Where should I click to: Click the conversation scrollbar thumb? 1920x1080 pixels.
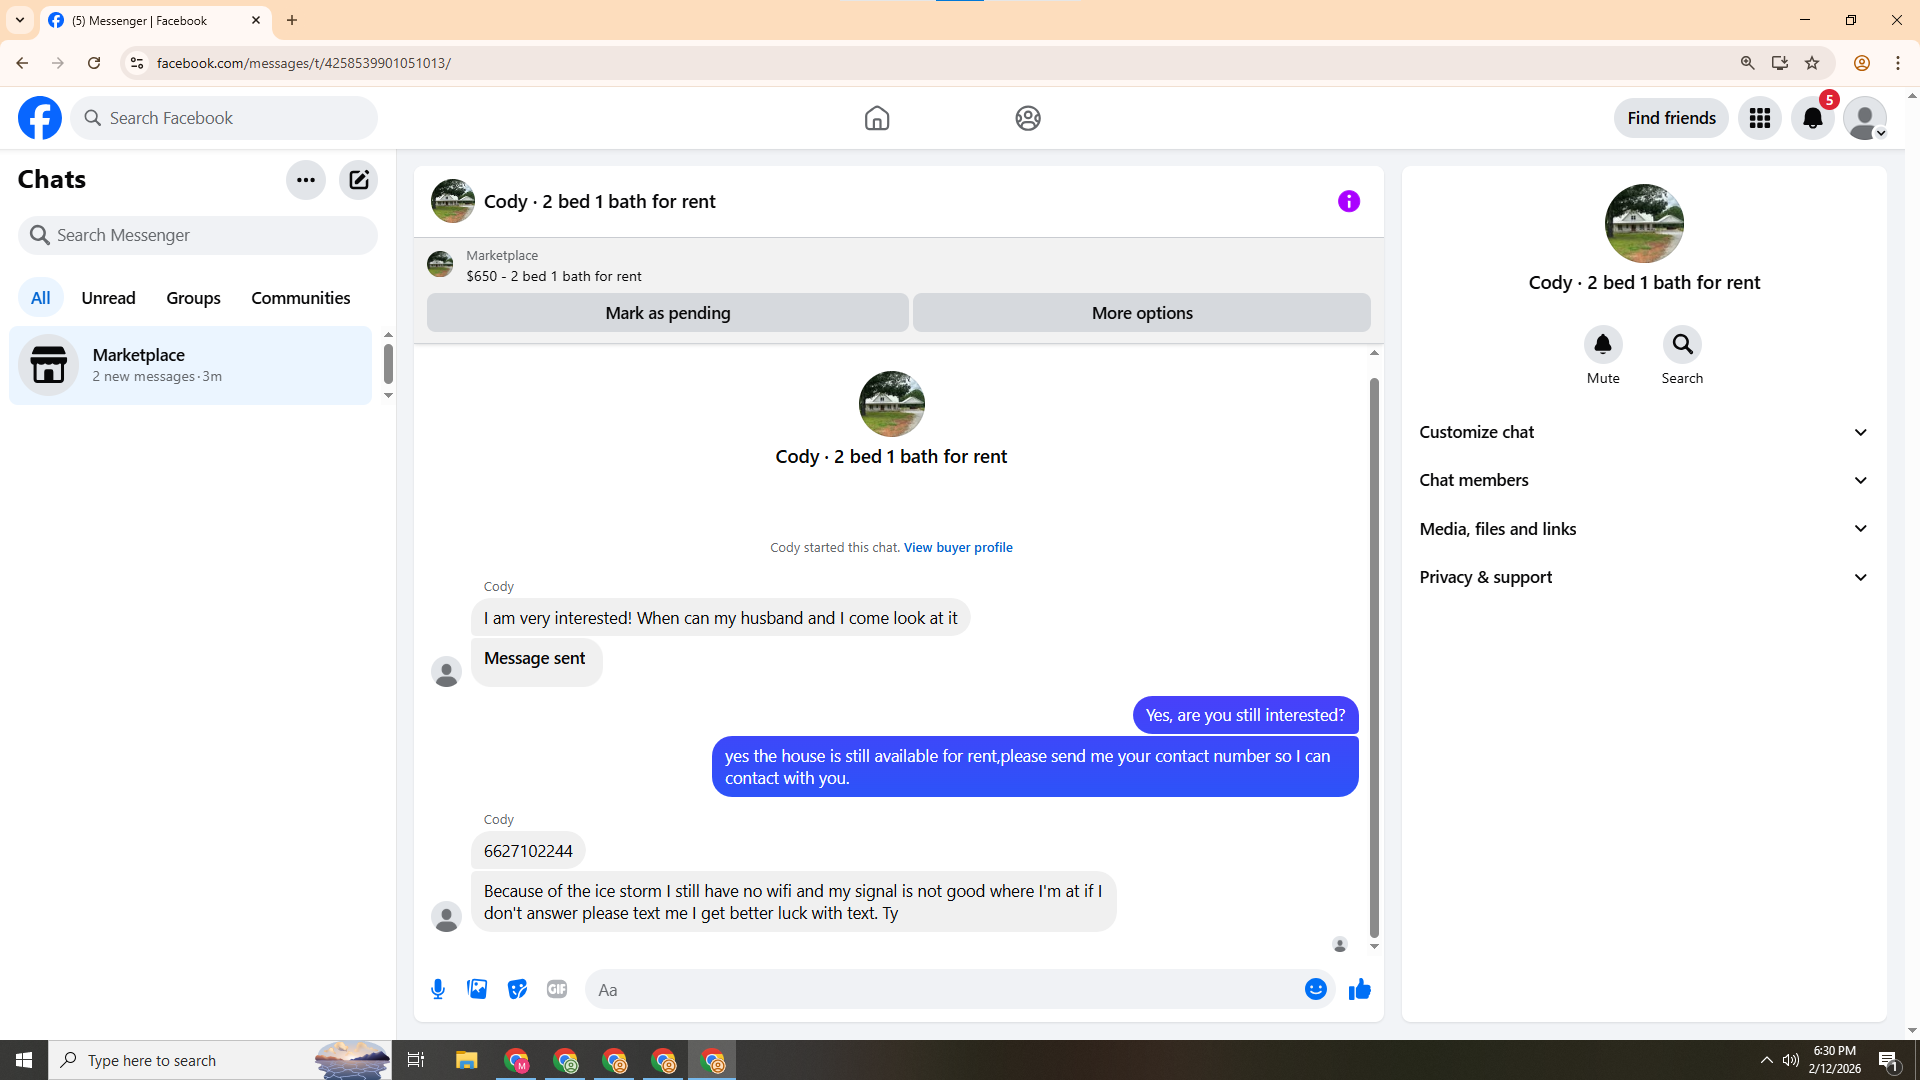coord(1374,657)
